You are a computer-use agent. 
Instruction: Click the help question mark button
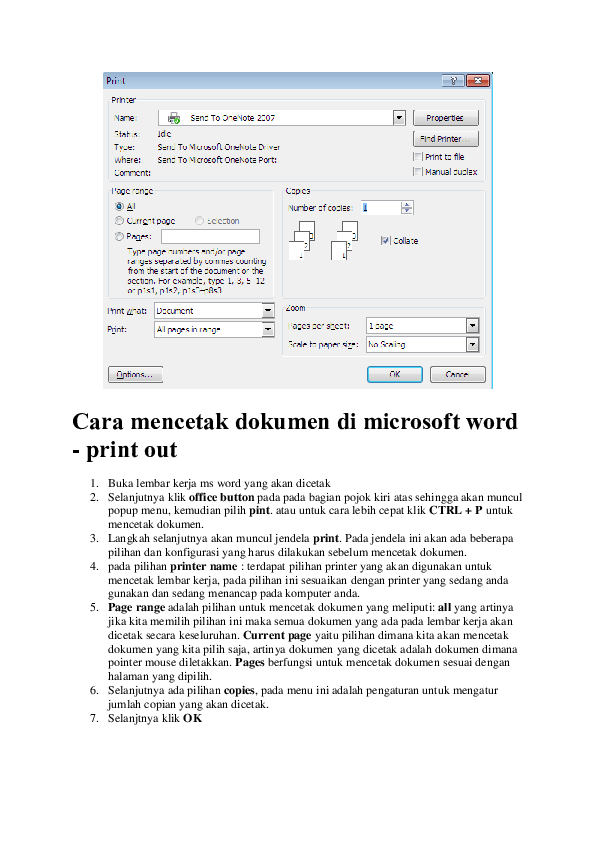point(453,81)
